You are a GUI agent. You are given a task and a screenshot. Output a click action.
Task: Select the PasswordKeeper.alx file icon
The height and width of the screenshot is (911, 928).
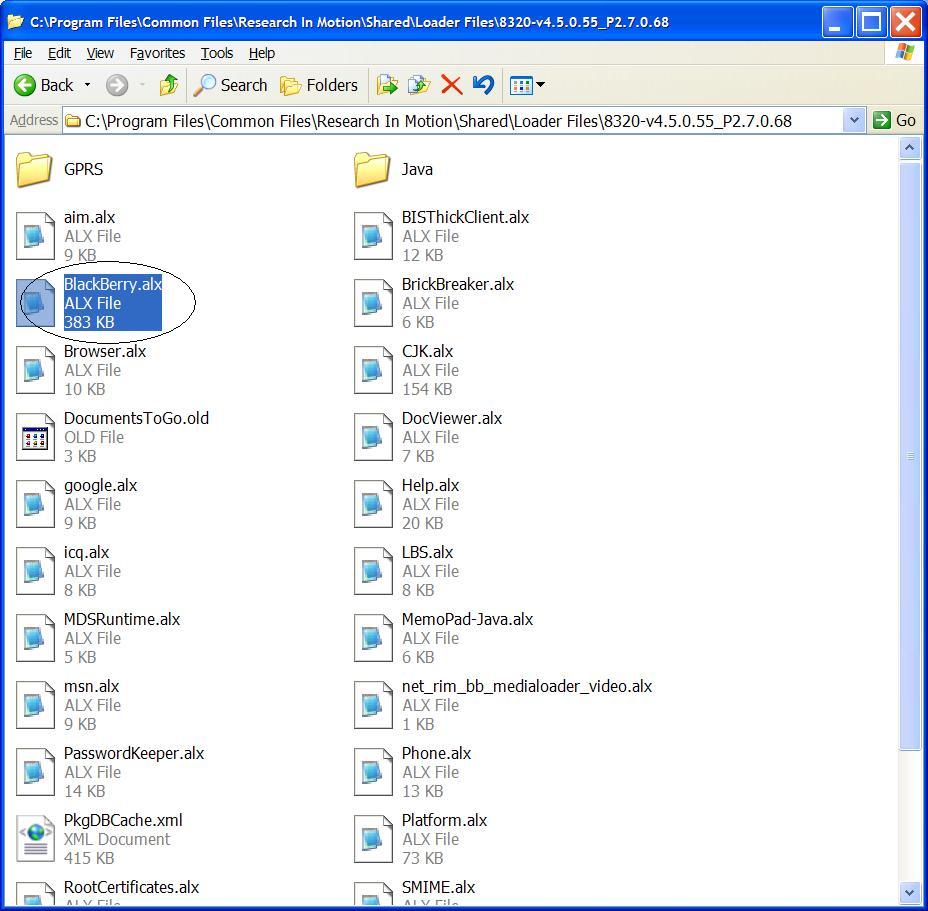point(35,771)
